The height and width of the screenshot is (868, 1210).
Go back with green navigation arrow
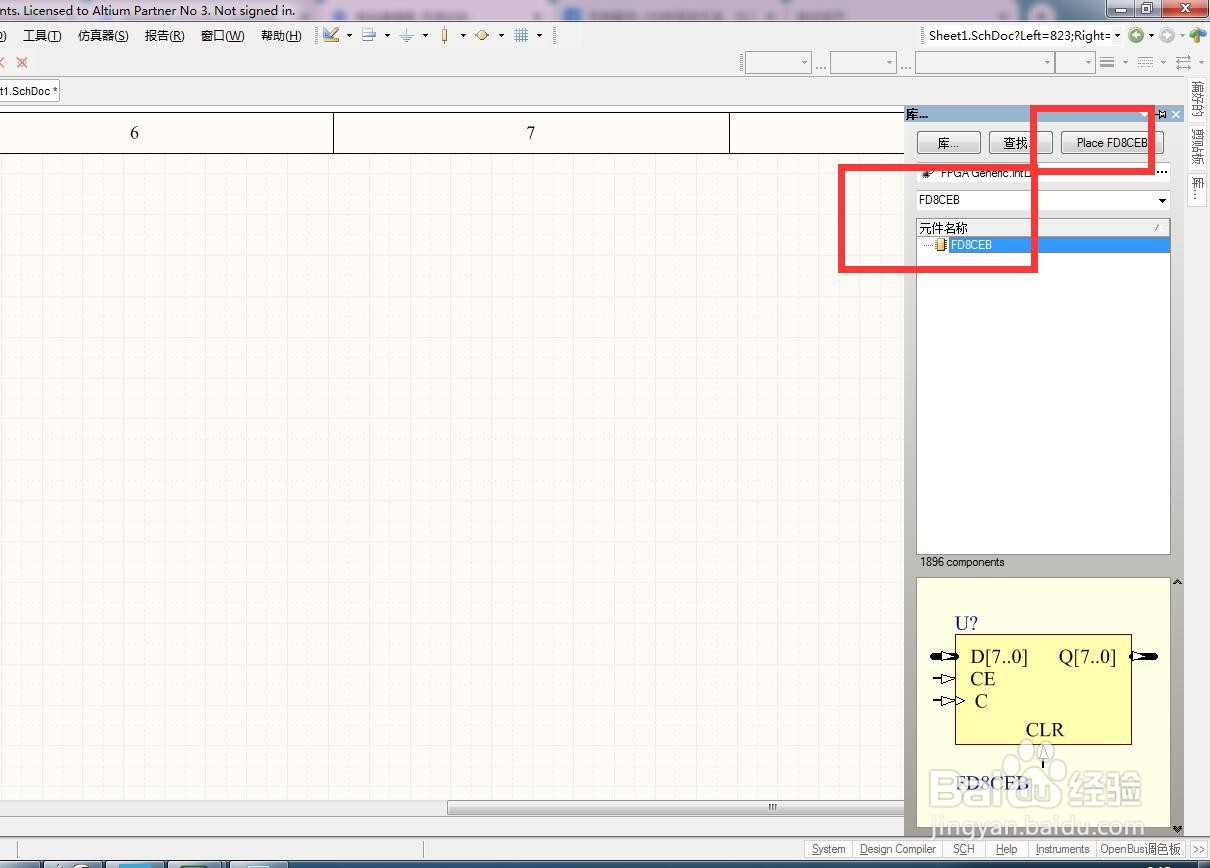(x=1136, y=35)
